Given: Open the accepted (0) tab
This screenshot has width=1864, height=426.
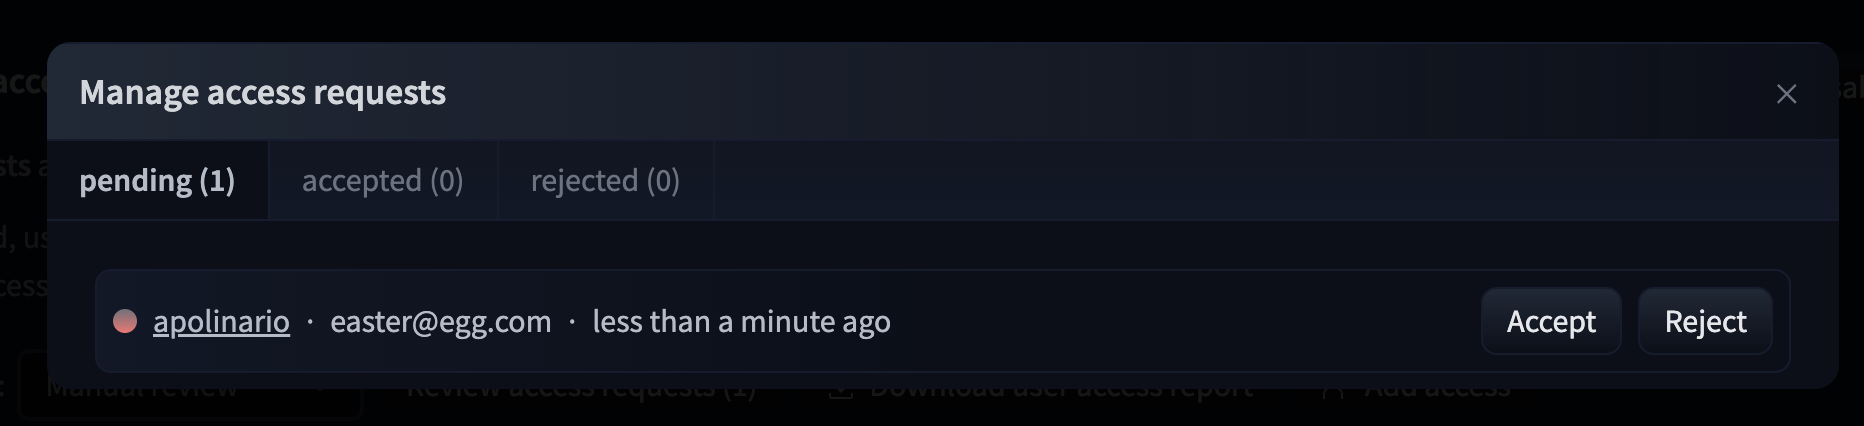Looking at the screenshot, I should coord(382,181).
